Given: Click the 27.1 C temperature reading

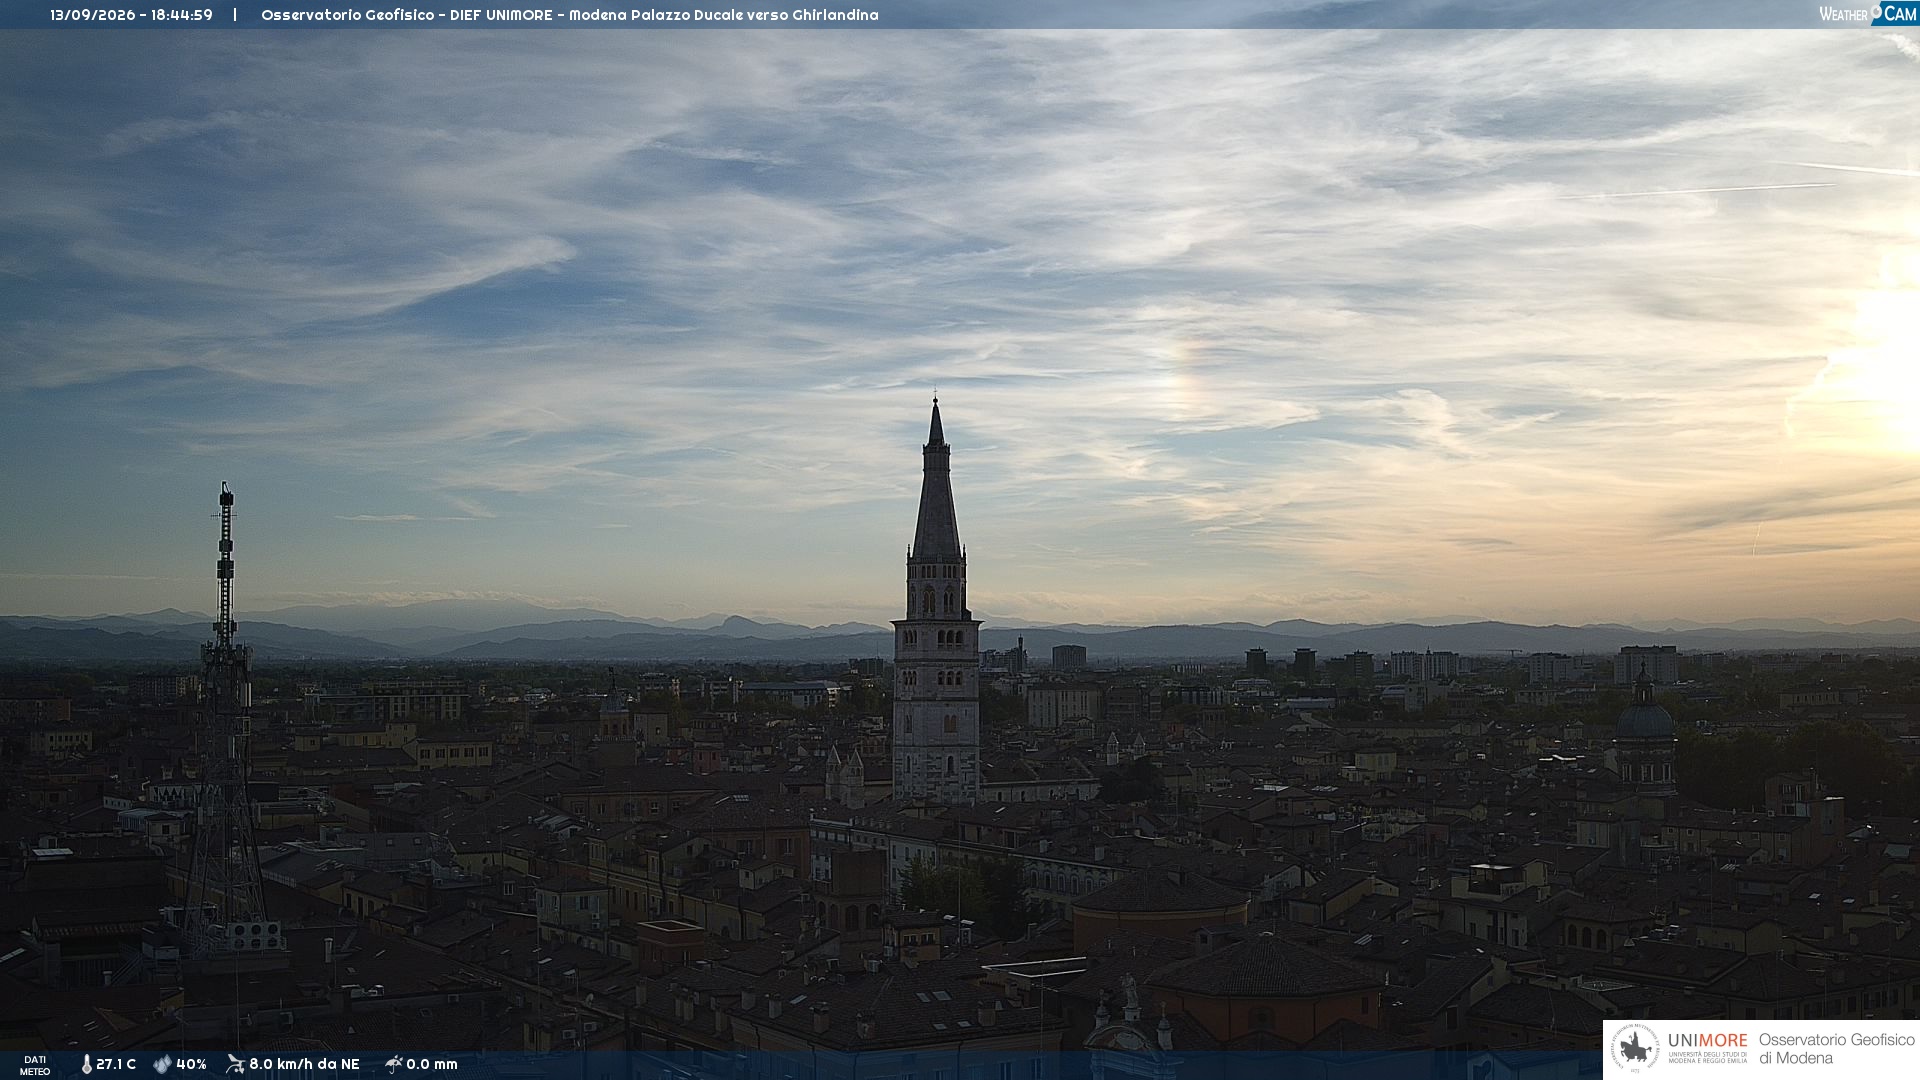Looking at the screenshot, I should [116, 1064].
